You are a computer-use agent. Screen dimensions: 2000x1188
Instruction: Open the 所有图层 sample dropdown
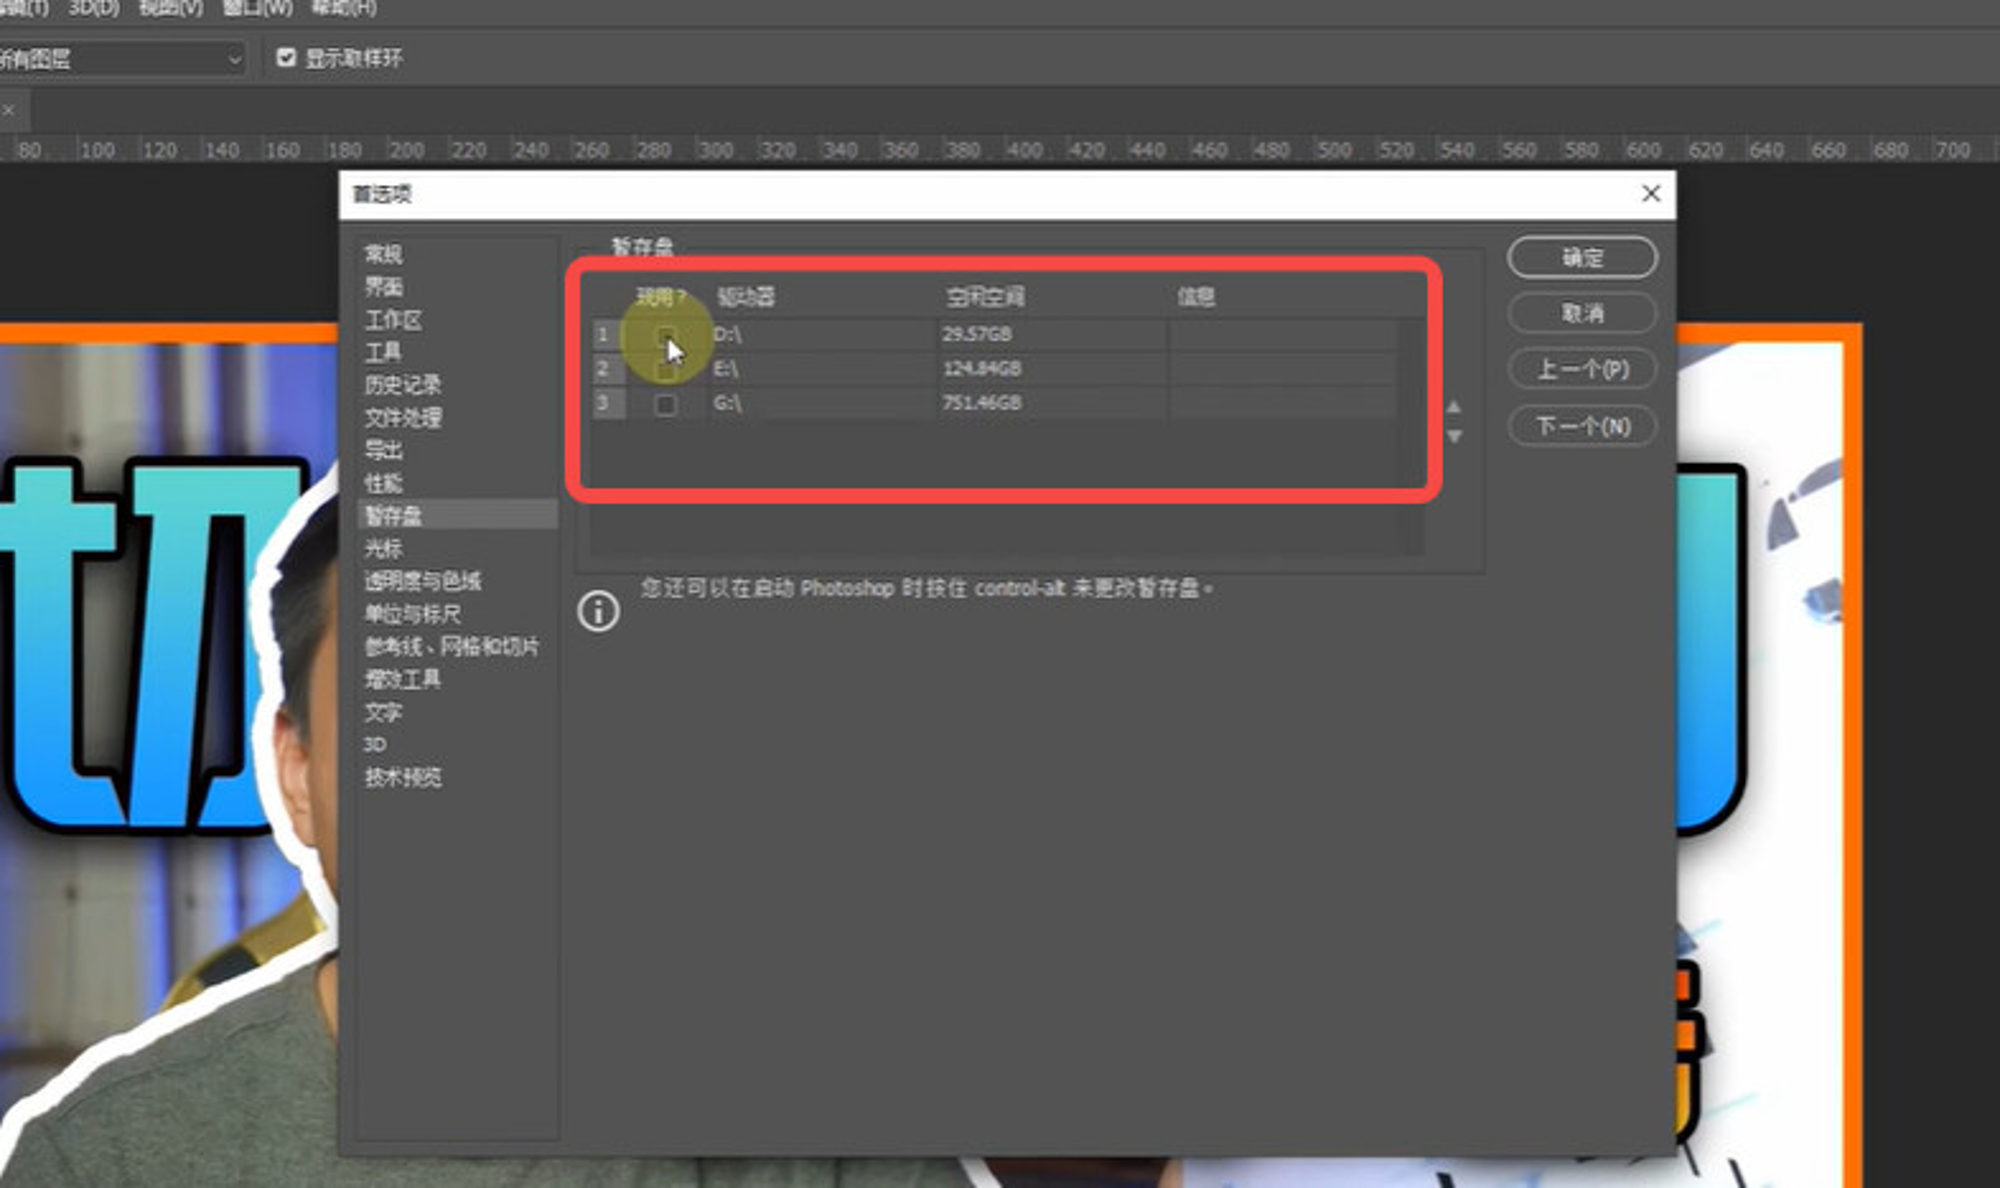[122, 59]
